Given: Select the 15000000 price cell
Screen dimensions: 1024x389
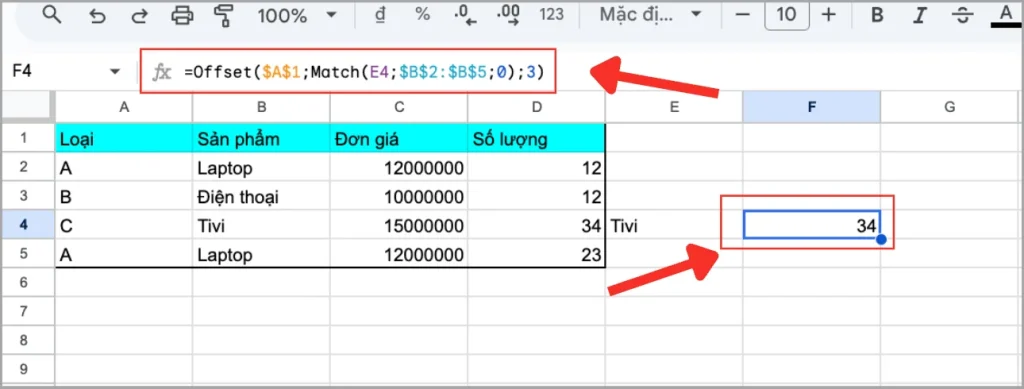Looking at the screenshot, I should [x=399, y=226].
